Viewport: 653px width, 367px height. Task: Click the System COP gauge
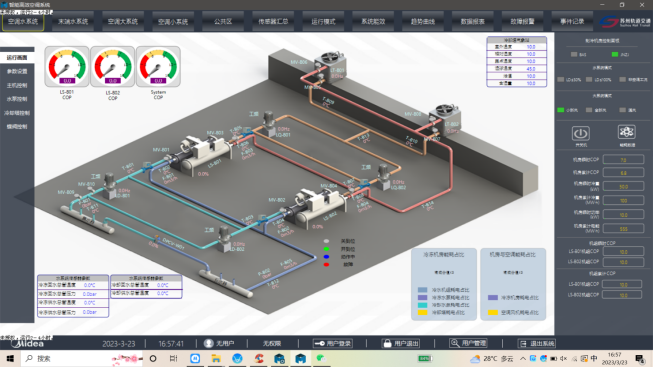[x=158, y=67]
